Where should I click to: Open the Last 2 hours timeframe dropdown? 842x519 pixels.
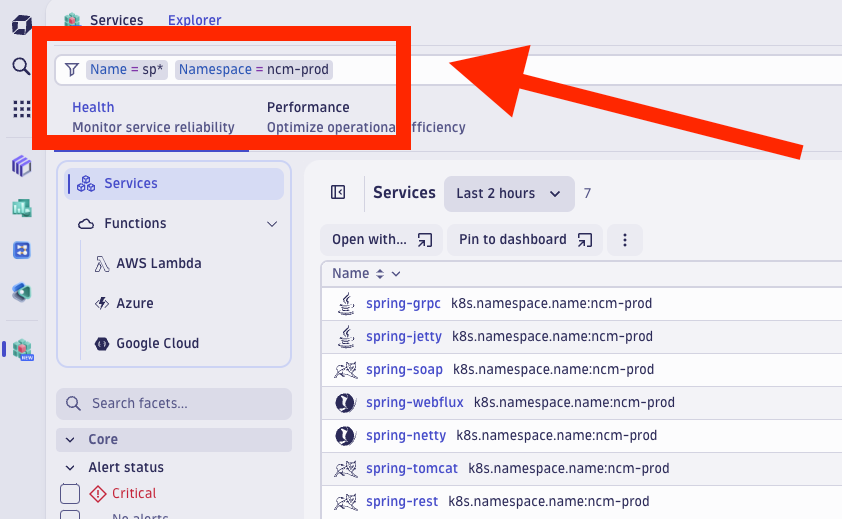pos(509,193)
